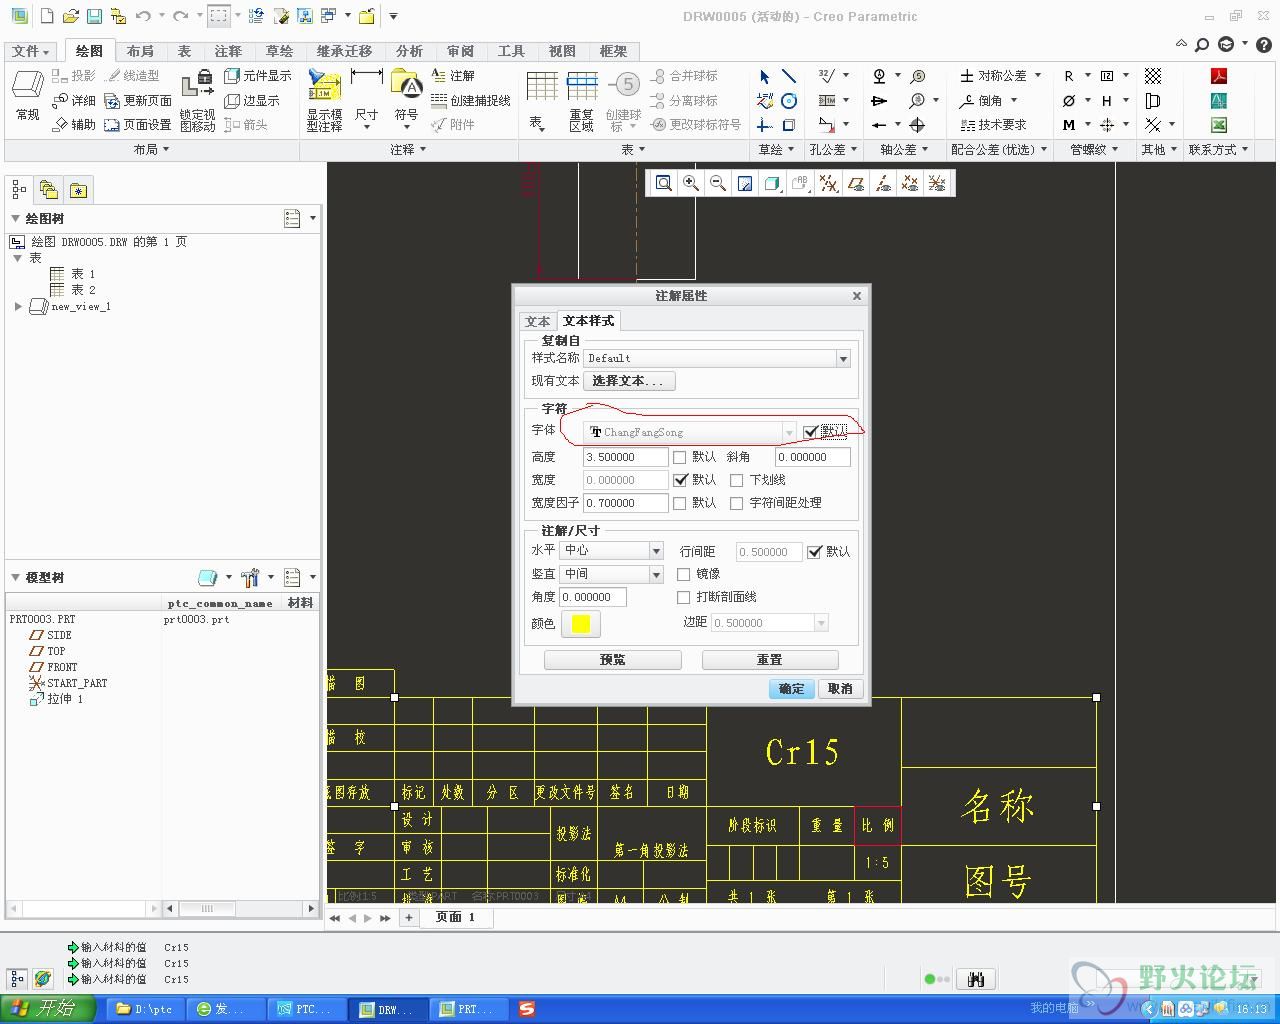Screen dimensions: 1280x1024
Task: Expand the new_view_1 tree node
Action: pyautogui.click(x=18, y=307)
